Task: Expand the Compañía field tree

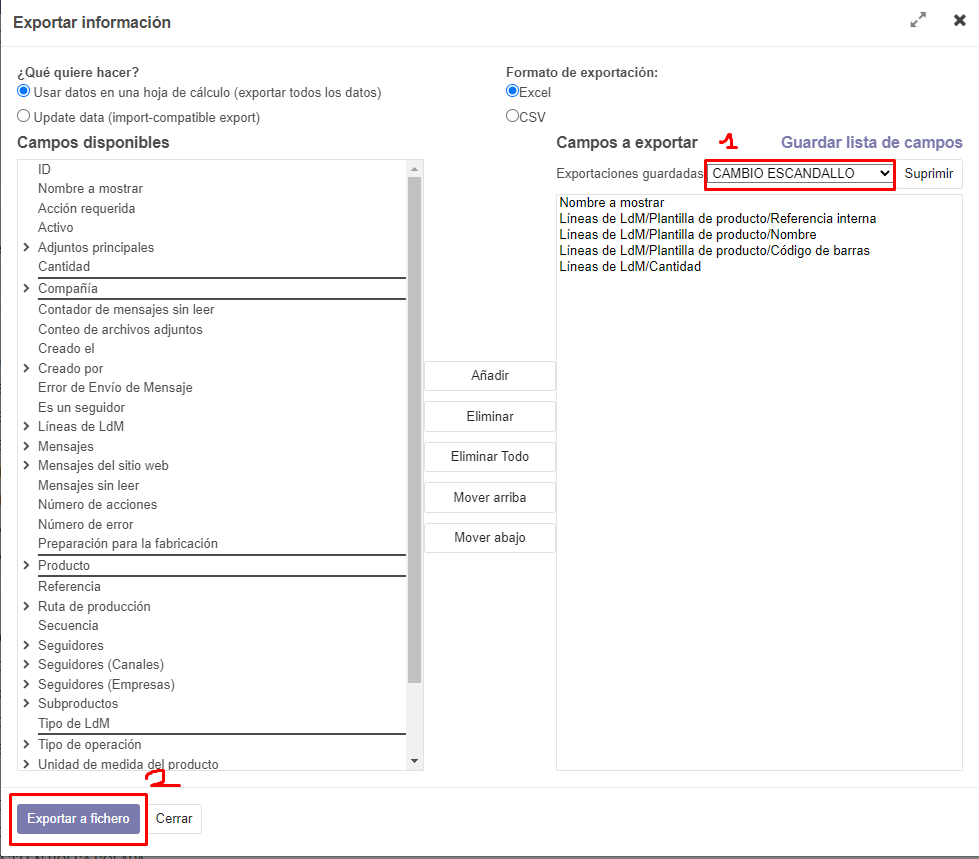Action: click(x=26, y=288)
